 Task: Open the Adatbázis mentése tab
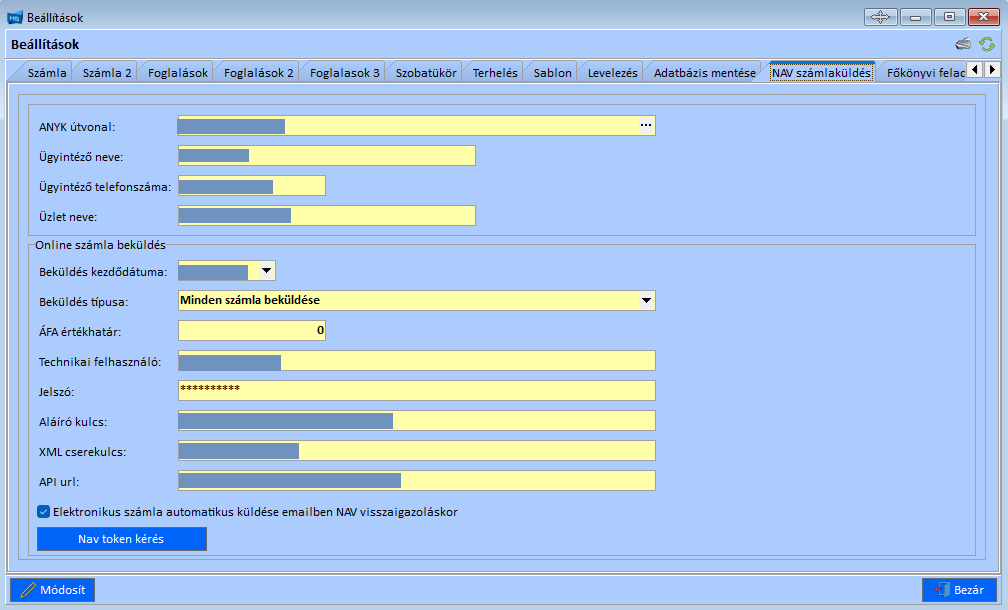pos(704,72)
